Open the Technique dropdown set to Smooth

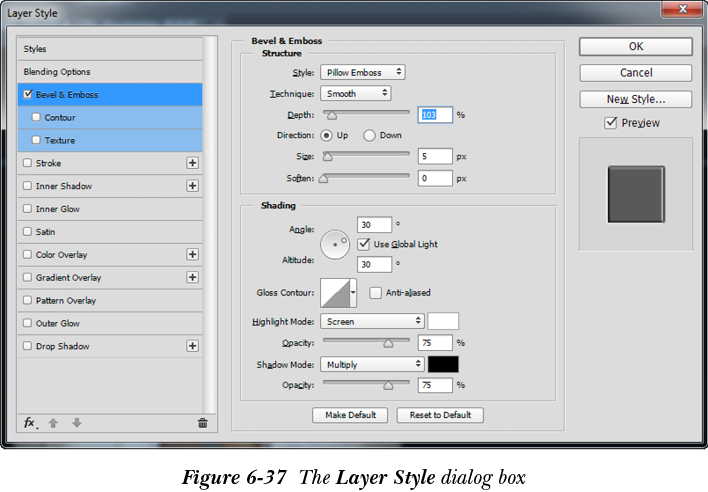[x=355, y=93]
